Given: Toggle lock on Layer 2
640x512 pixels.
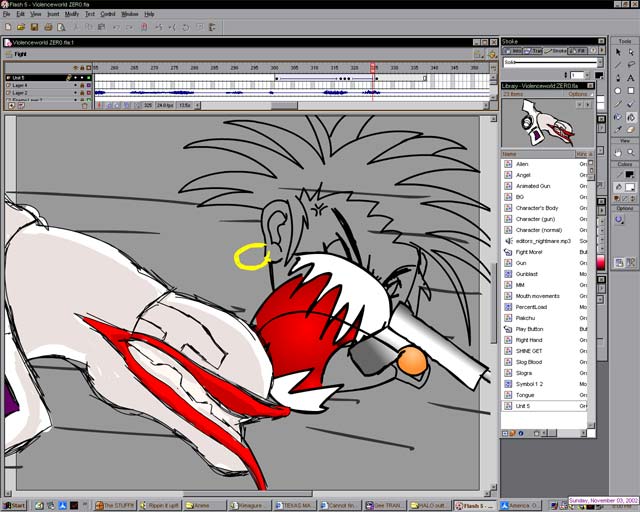Looking at the screenshot, I should (82, 93).
